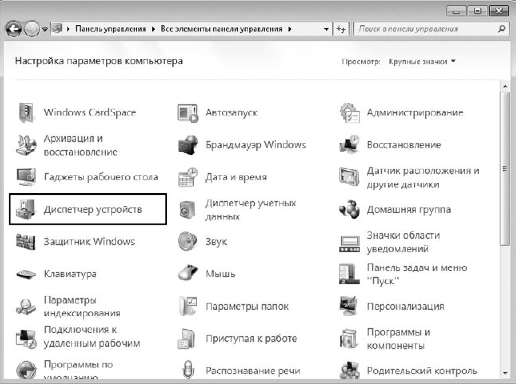Expand the address bar history dropdown

(326, 29)
